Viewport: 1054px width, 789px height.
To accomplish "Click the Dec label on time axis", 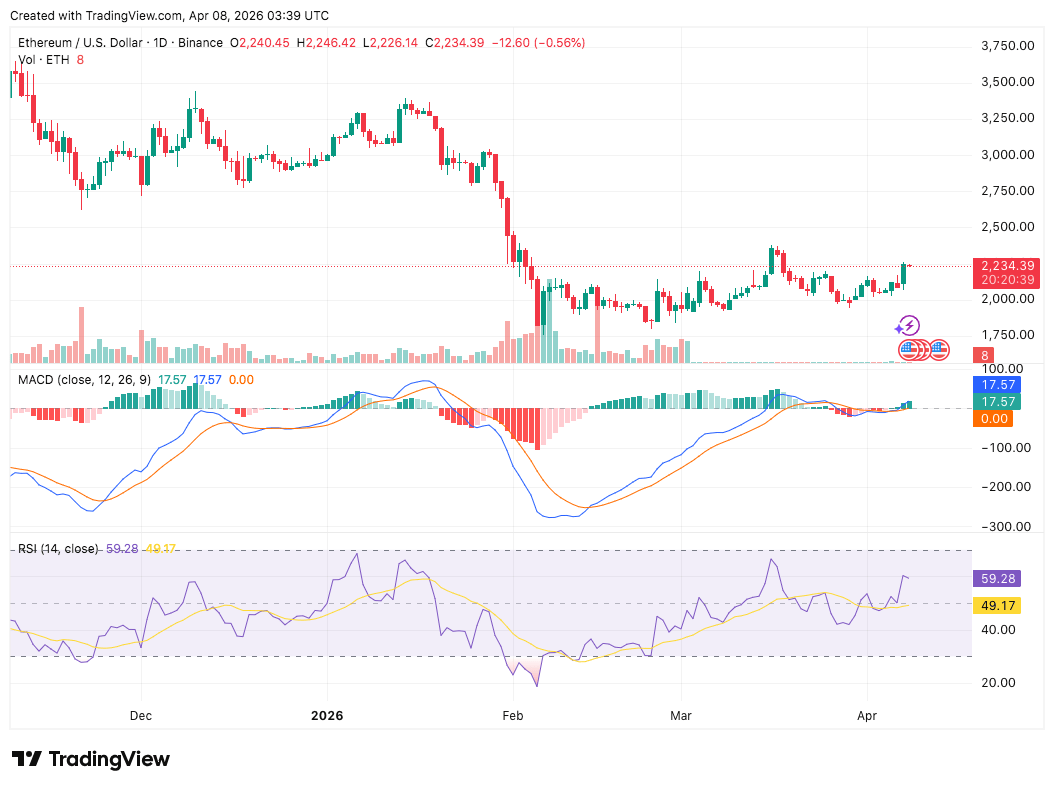I will click(x=141, y=716).
